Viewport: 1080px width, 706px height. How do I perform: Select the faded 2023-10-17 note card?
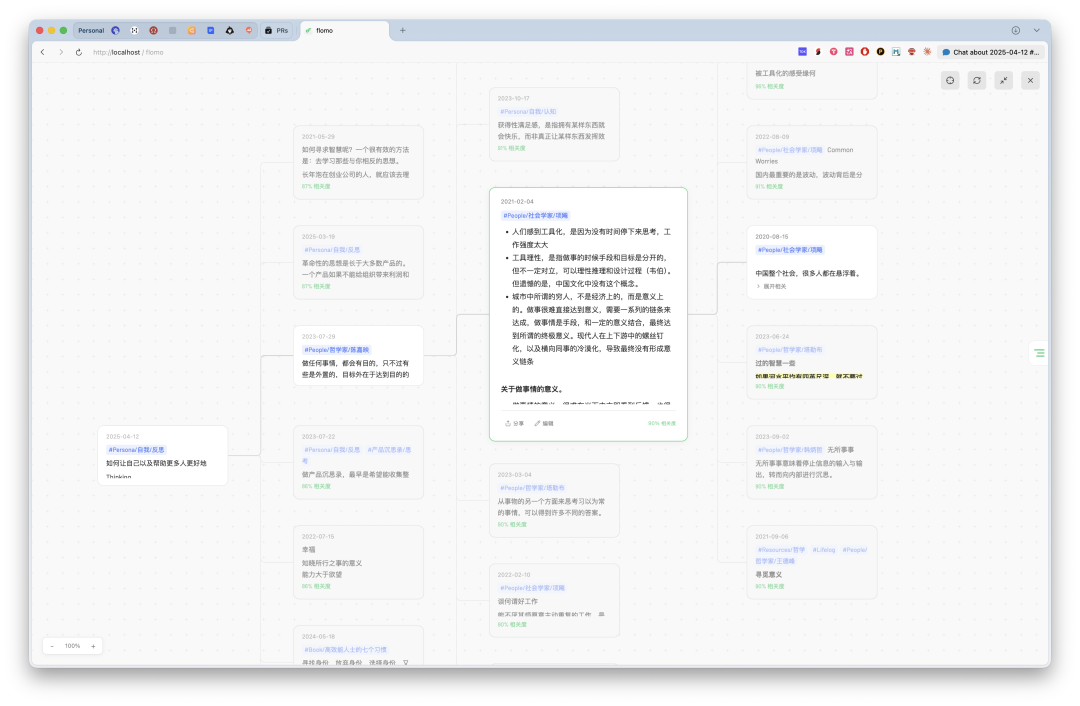tap(554, 124)
